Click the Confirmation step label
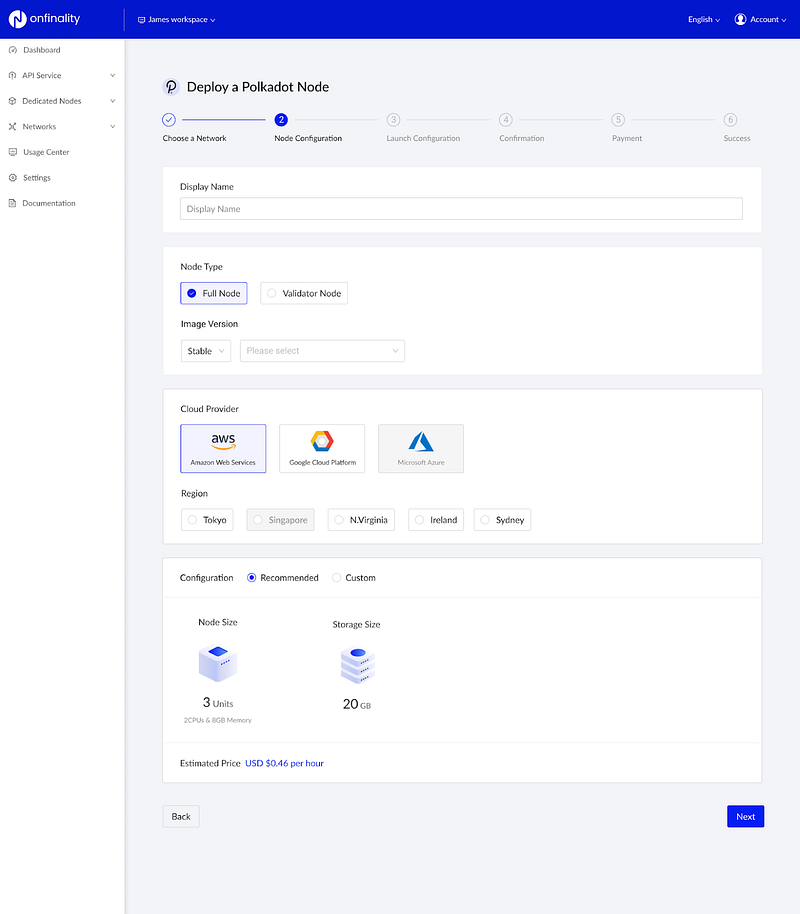This screenshot has height=914, width=800. [521, 138]
